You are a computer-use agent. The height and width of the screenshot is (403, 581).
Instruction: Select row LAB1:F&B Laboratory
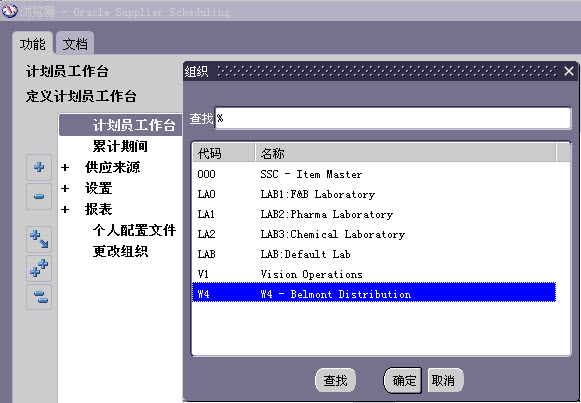coord(374,194)
